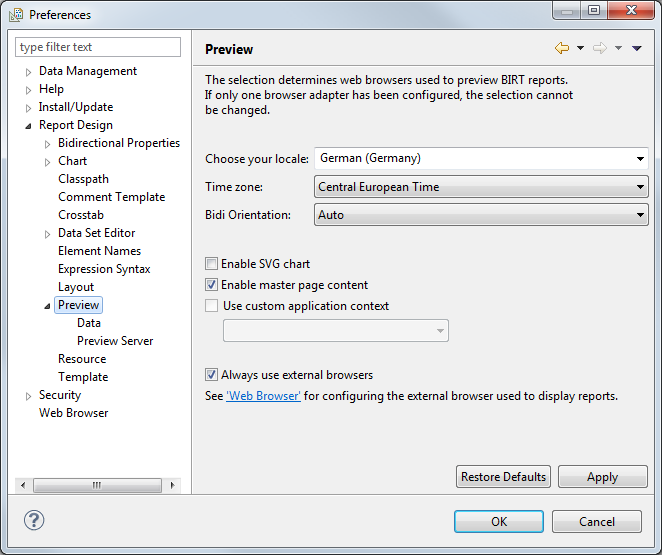Uncheck Always use external browsers

[x=211, y=375]
